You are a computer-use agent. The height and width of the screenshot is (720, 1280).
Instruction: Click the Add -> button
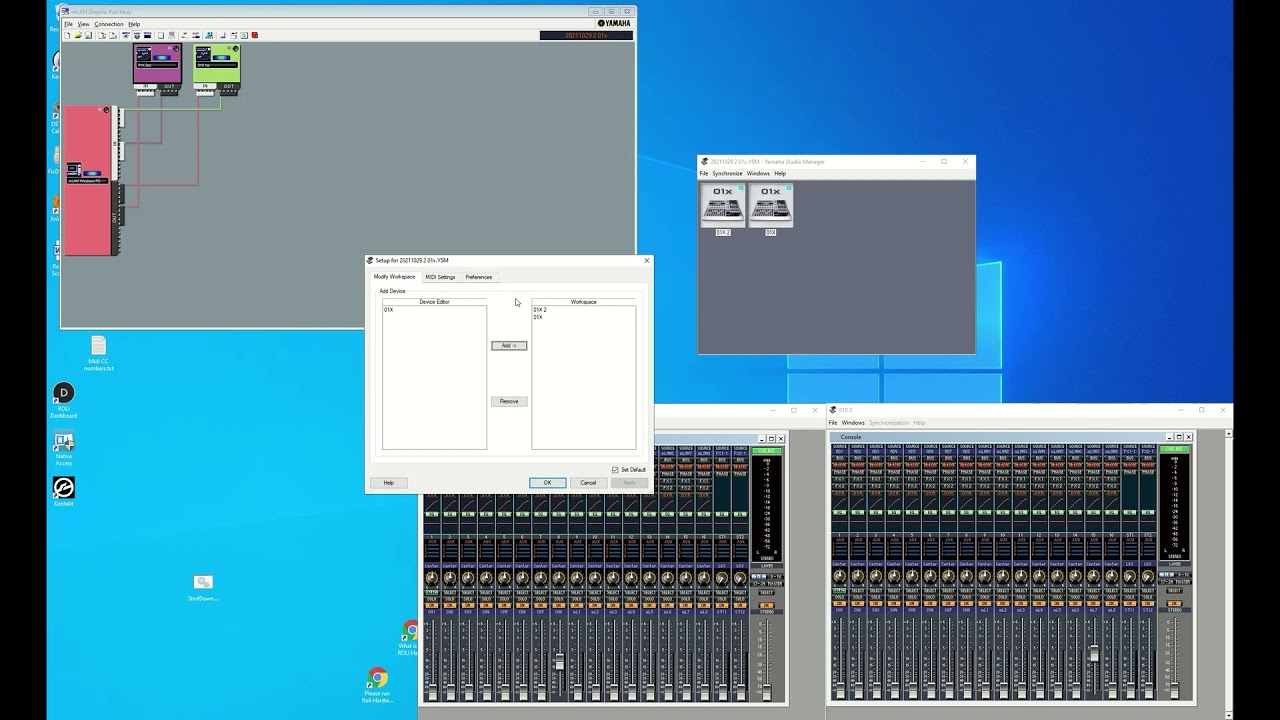coord(509,346)
